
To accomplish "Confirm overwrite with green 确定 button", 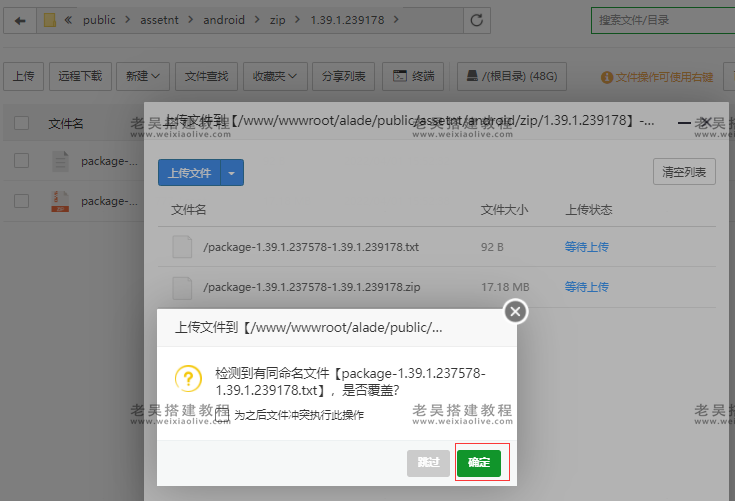I will pos(479,463).
